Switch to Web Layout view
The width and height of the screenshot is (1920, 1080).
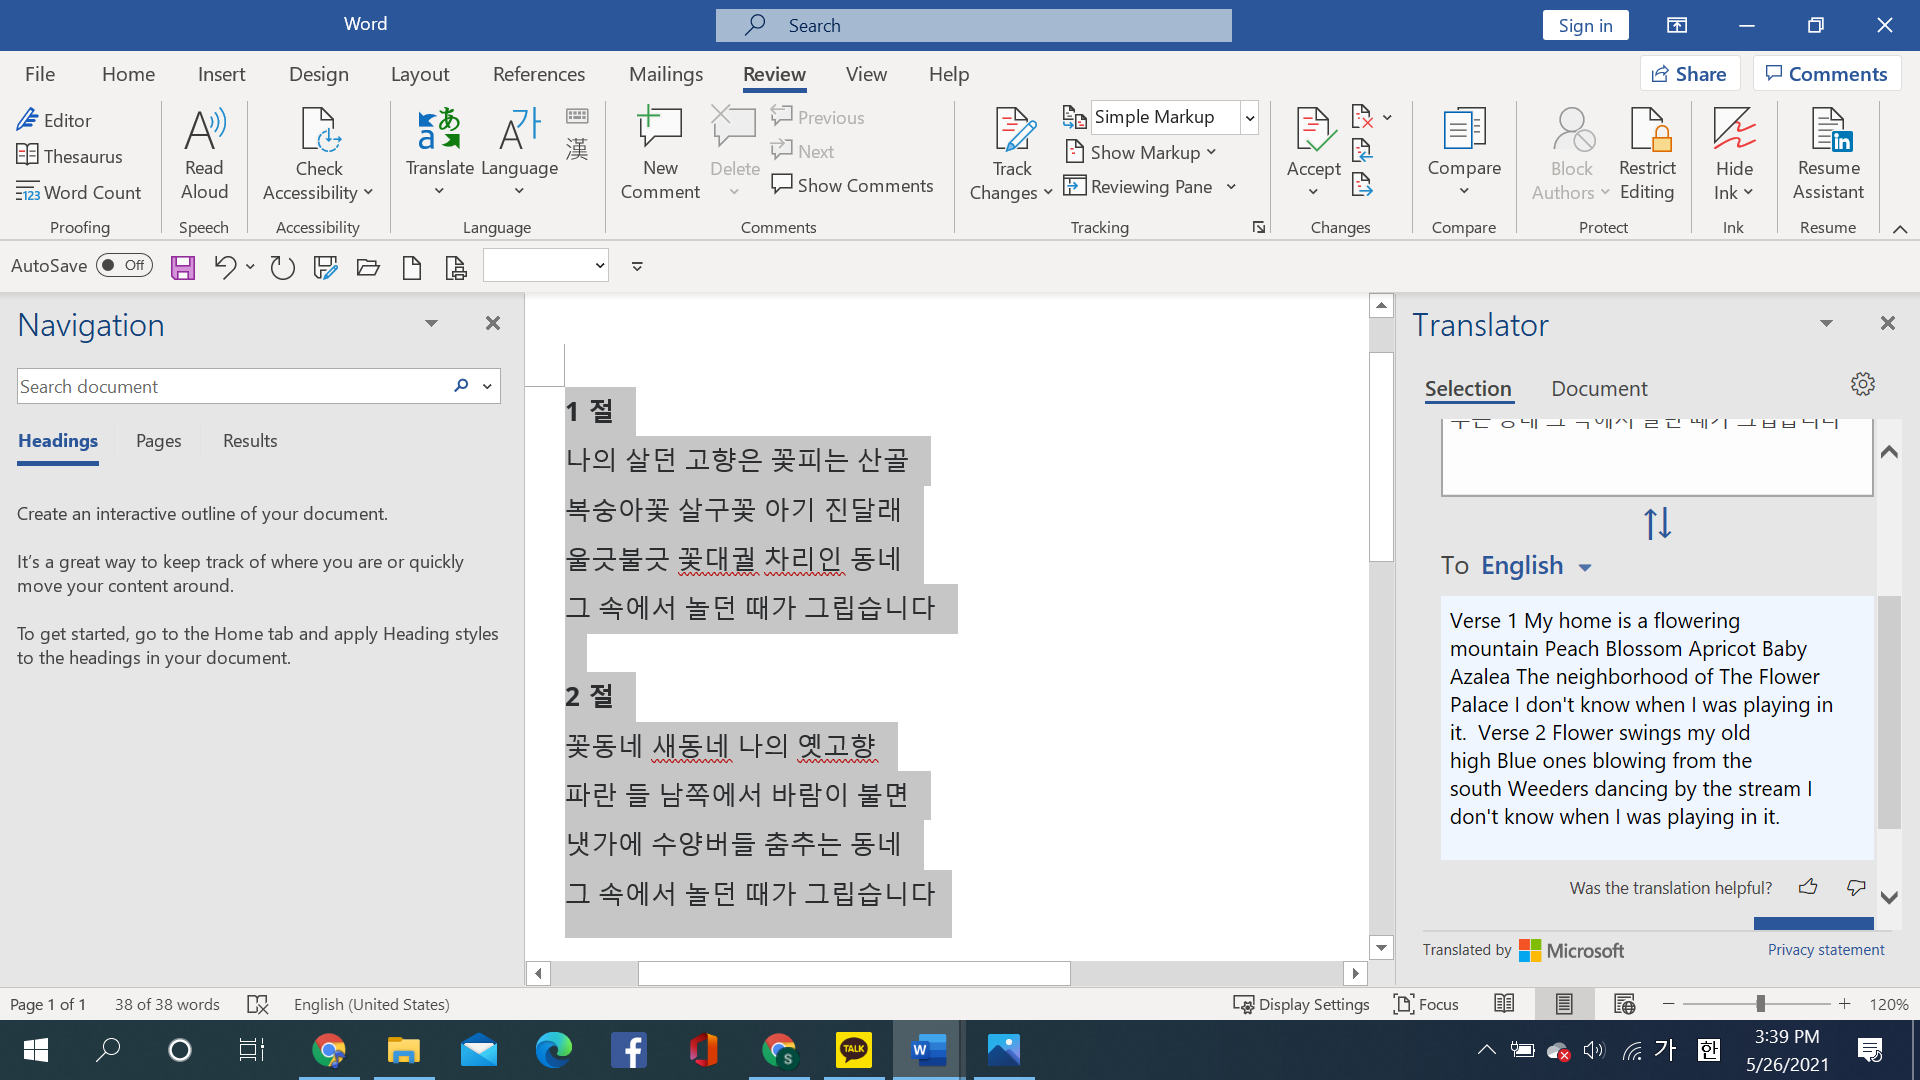point(1624,1004)
